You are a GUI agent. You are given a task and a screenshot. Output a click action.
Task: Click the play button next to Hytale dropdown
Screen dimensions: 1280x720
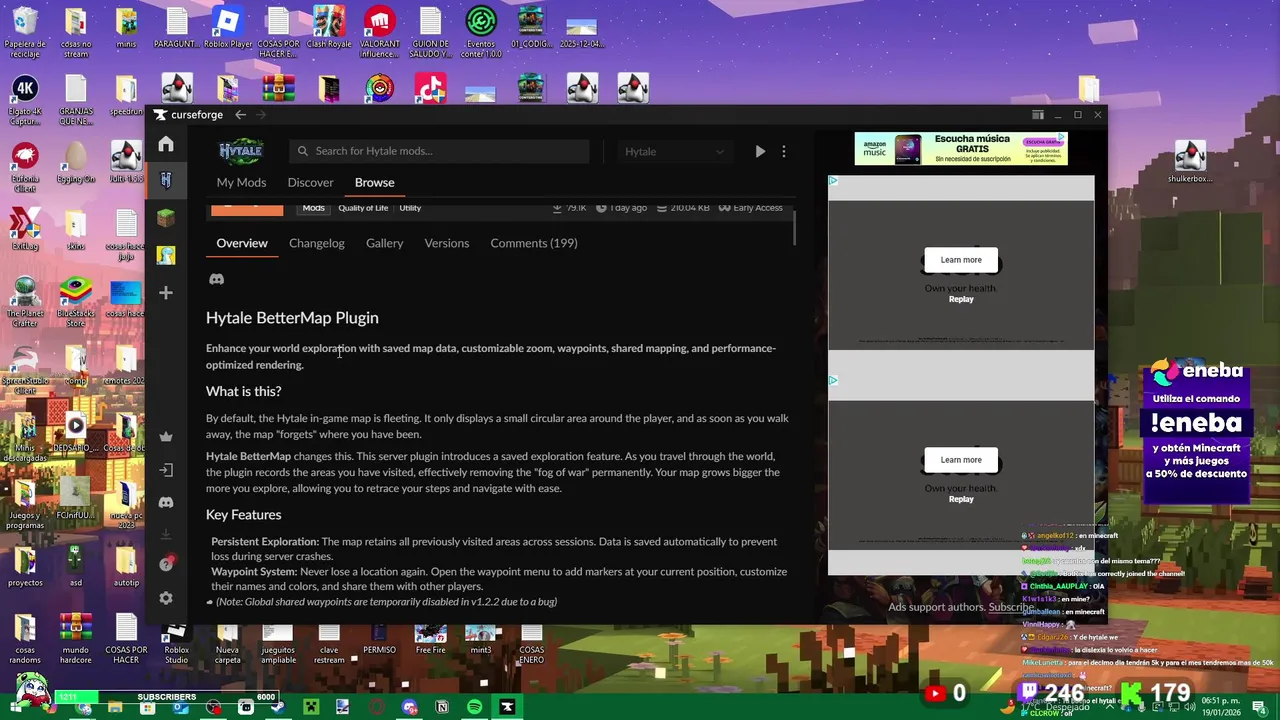[x=760, y=151]
